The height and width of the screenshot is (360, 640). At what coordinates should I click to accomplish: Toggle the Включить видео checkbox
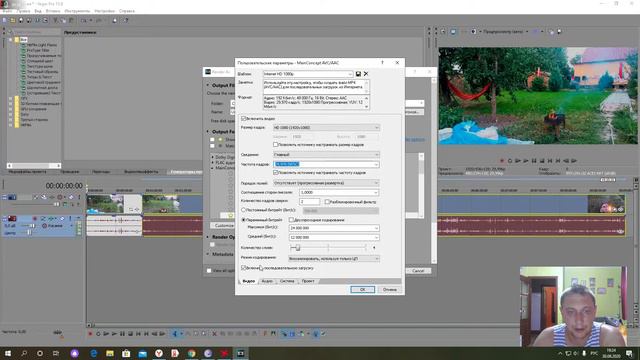click(x=244, y=118)
